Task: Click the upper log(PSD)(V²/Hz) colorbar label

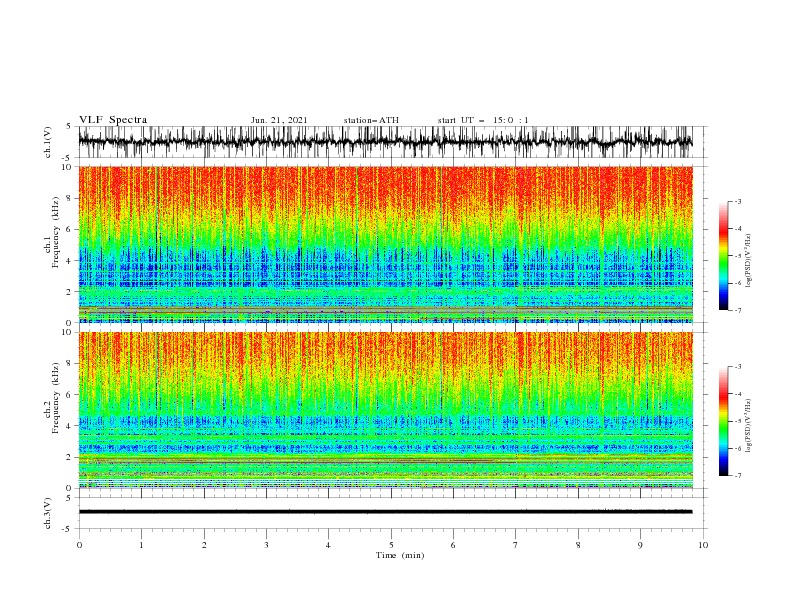Action: (x=749, y=260)
